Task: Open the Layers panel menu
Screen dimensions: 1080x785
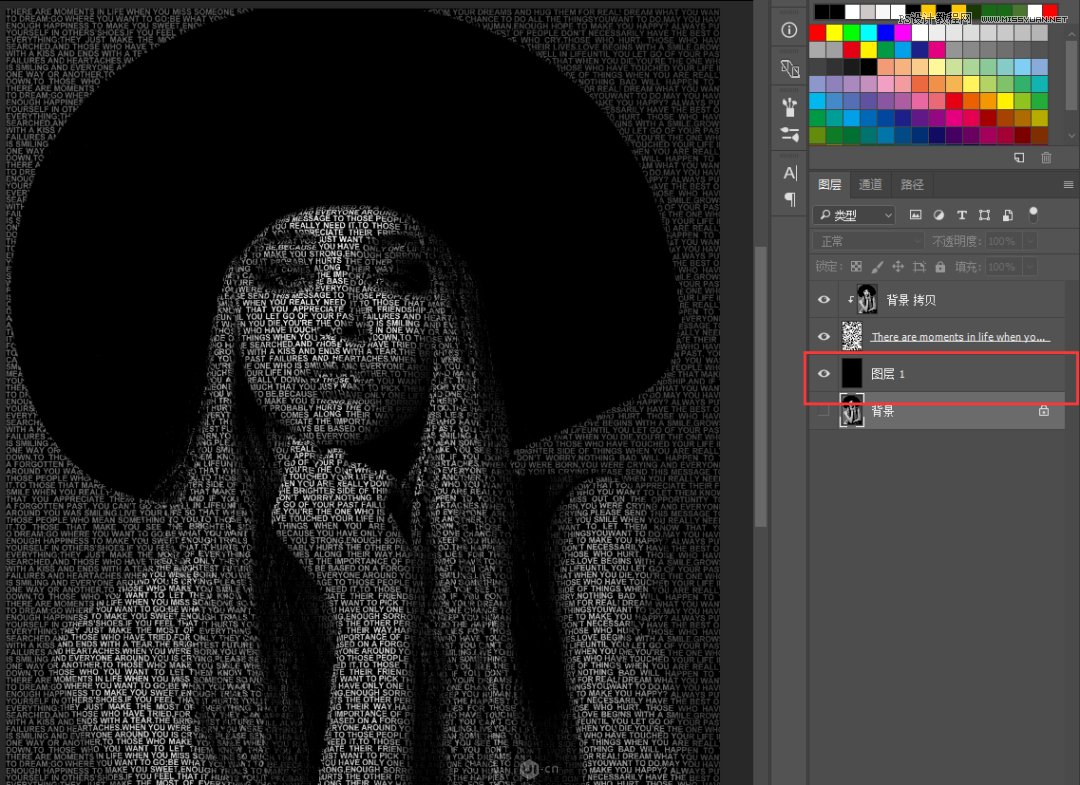Action: 1068,184
